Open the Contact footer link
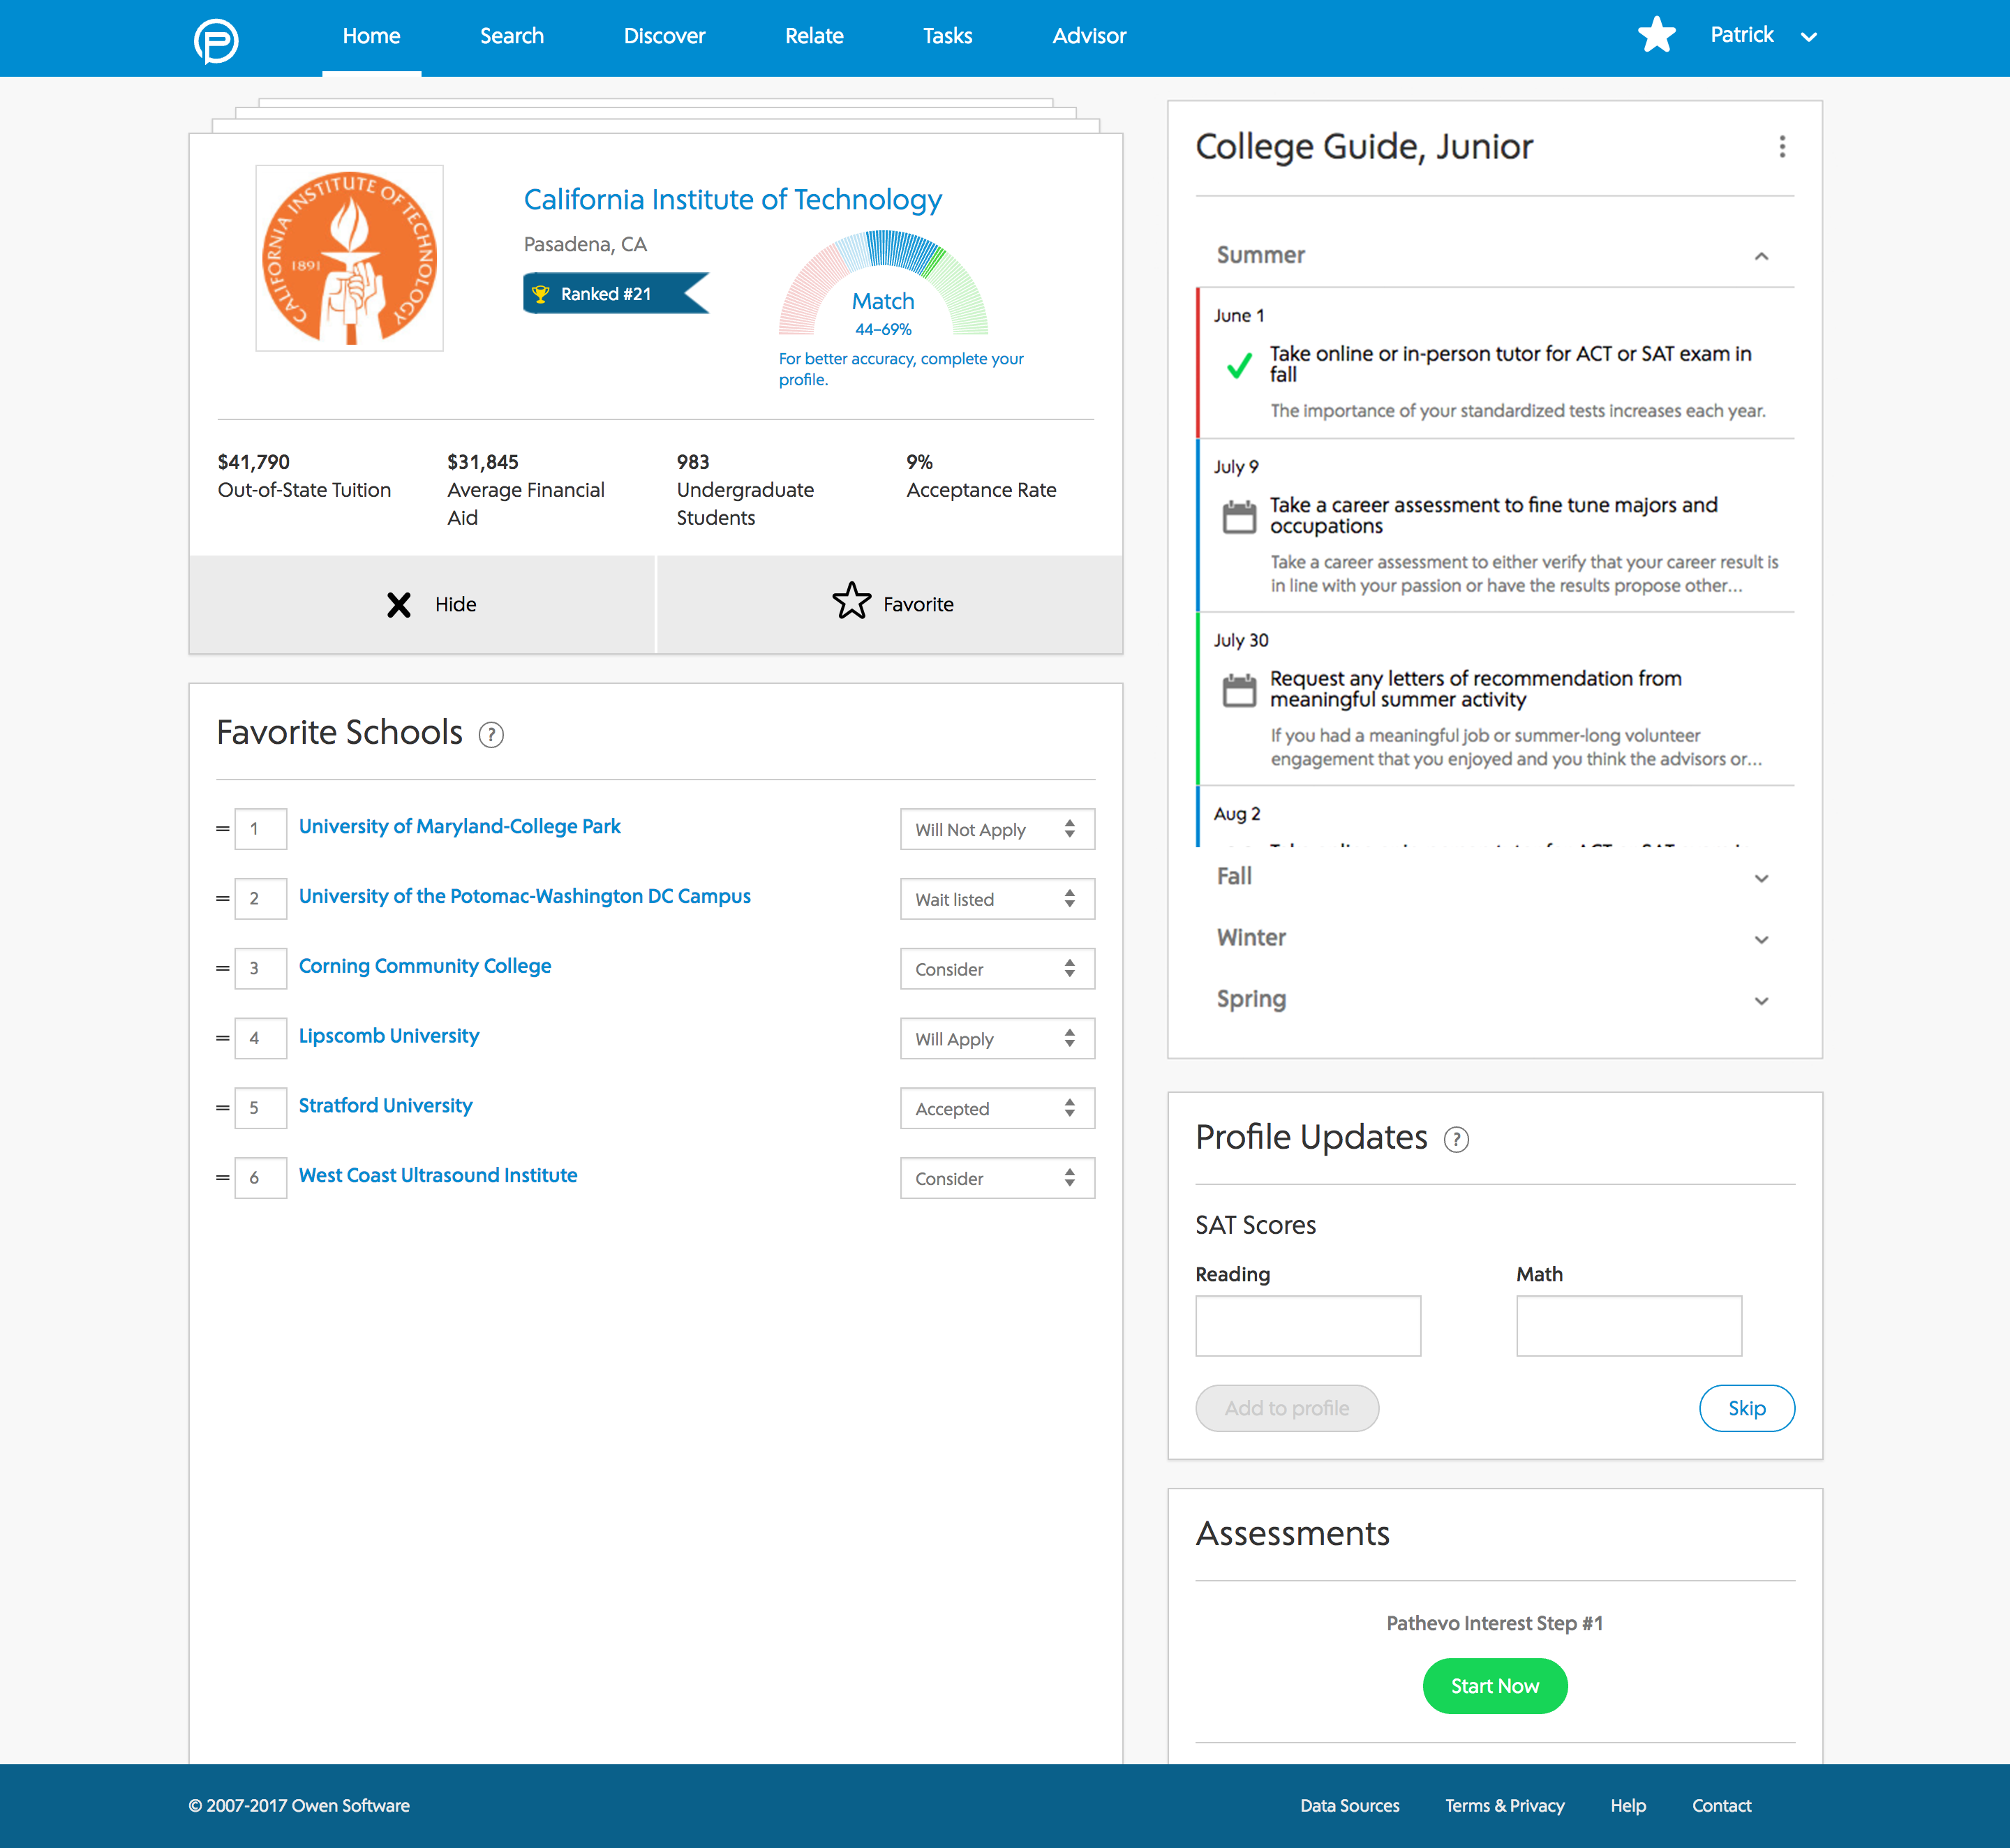Image resolution: width=2010 pixels, height=1848 pixels. click(x=1721, y=1806)
